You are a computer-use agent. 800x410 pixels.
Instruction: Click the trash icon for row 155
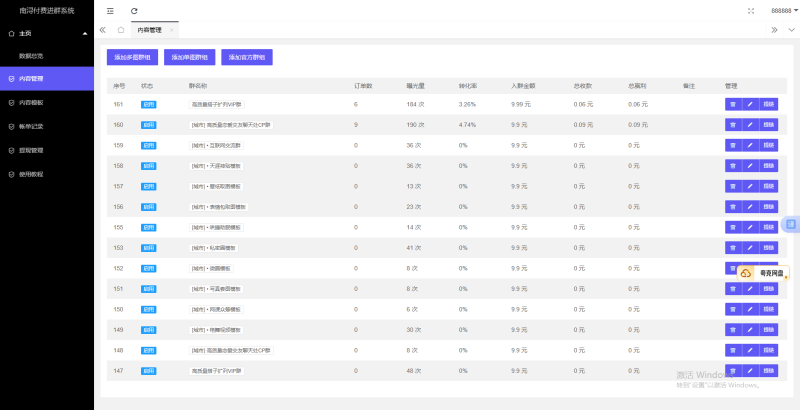tap(733, 227)
